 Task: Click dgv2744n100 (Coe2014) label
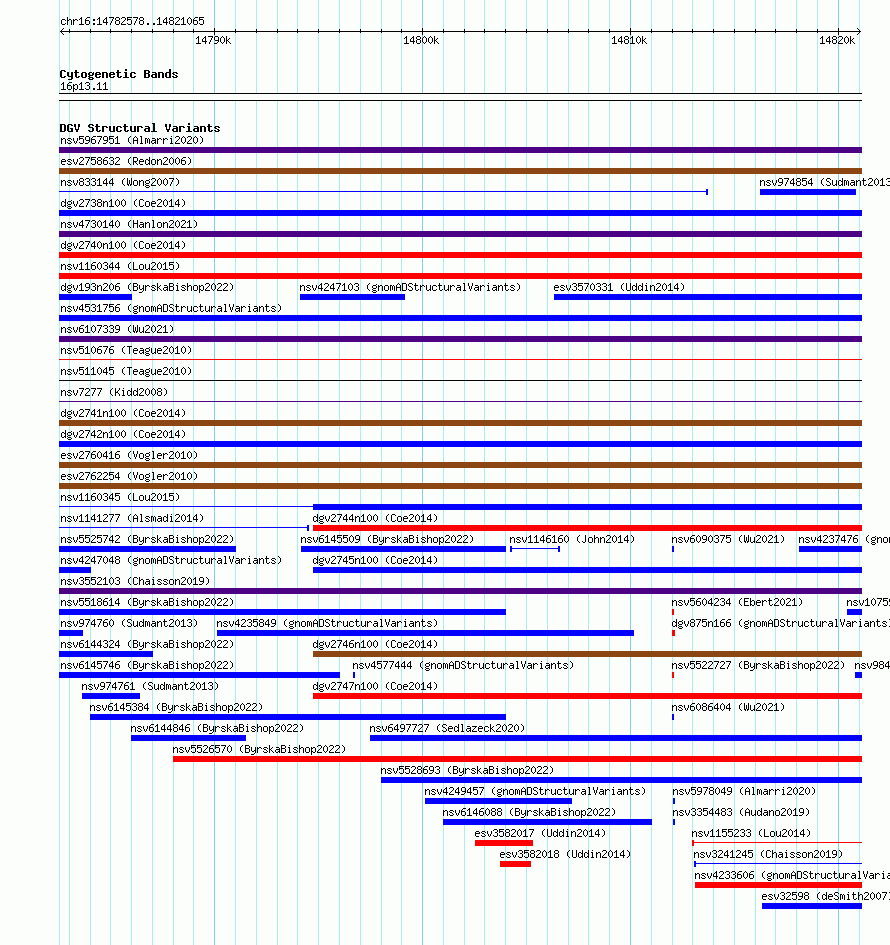click(375, 518)
